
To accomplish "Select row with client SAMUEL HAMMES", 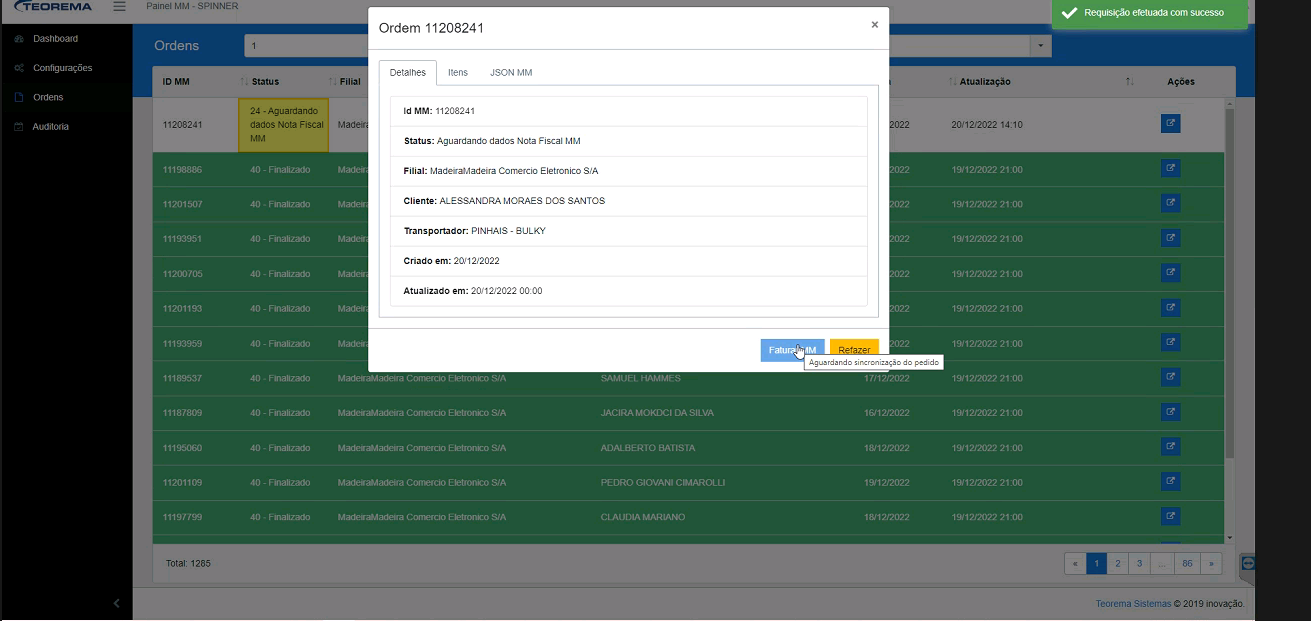I will (x=688, y=378).
